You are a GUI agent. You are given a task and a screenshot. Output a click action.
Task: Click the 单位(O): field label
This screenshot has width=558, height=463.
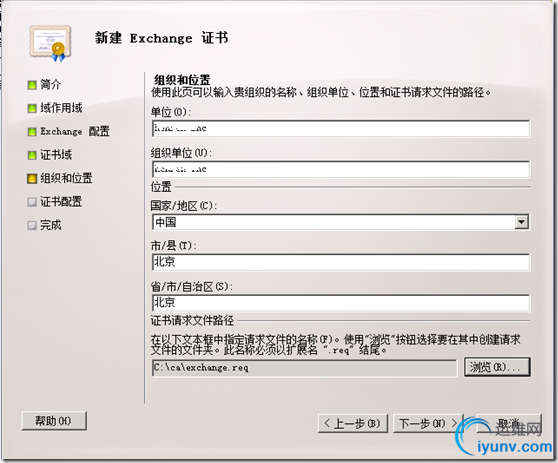click(171, 112)
